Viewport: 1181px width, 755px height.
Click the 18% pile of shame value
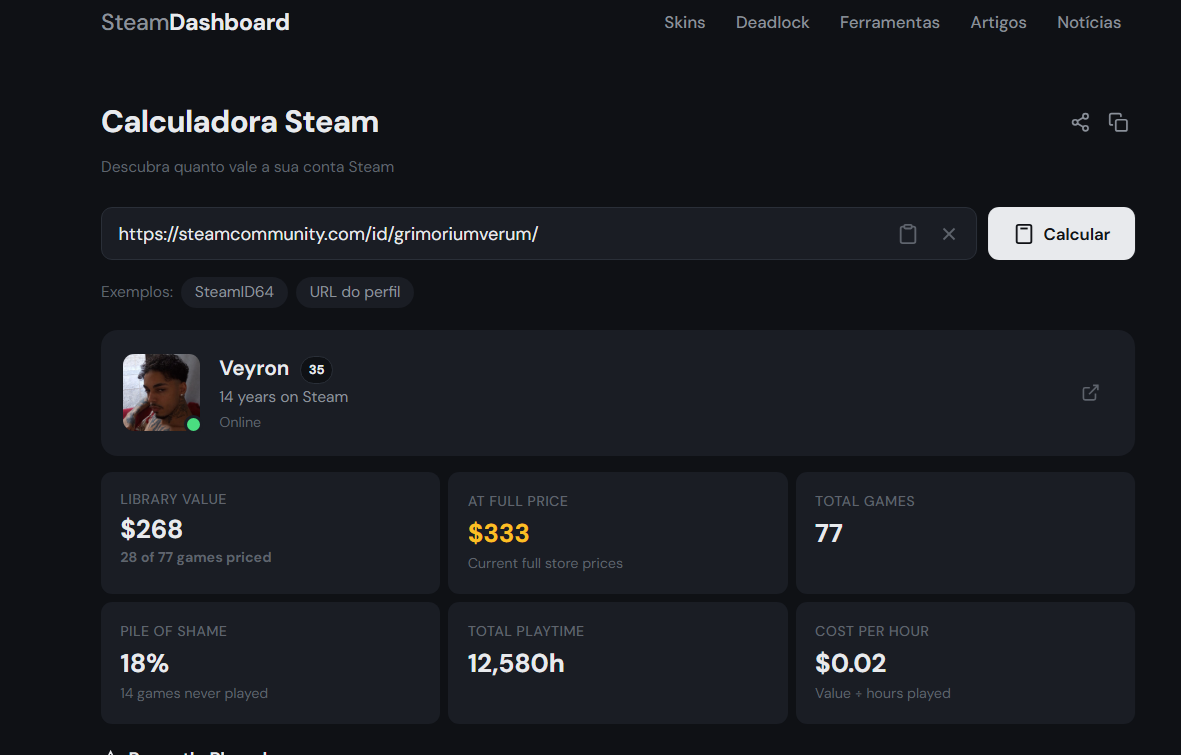coord(145,664)
